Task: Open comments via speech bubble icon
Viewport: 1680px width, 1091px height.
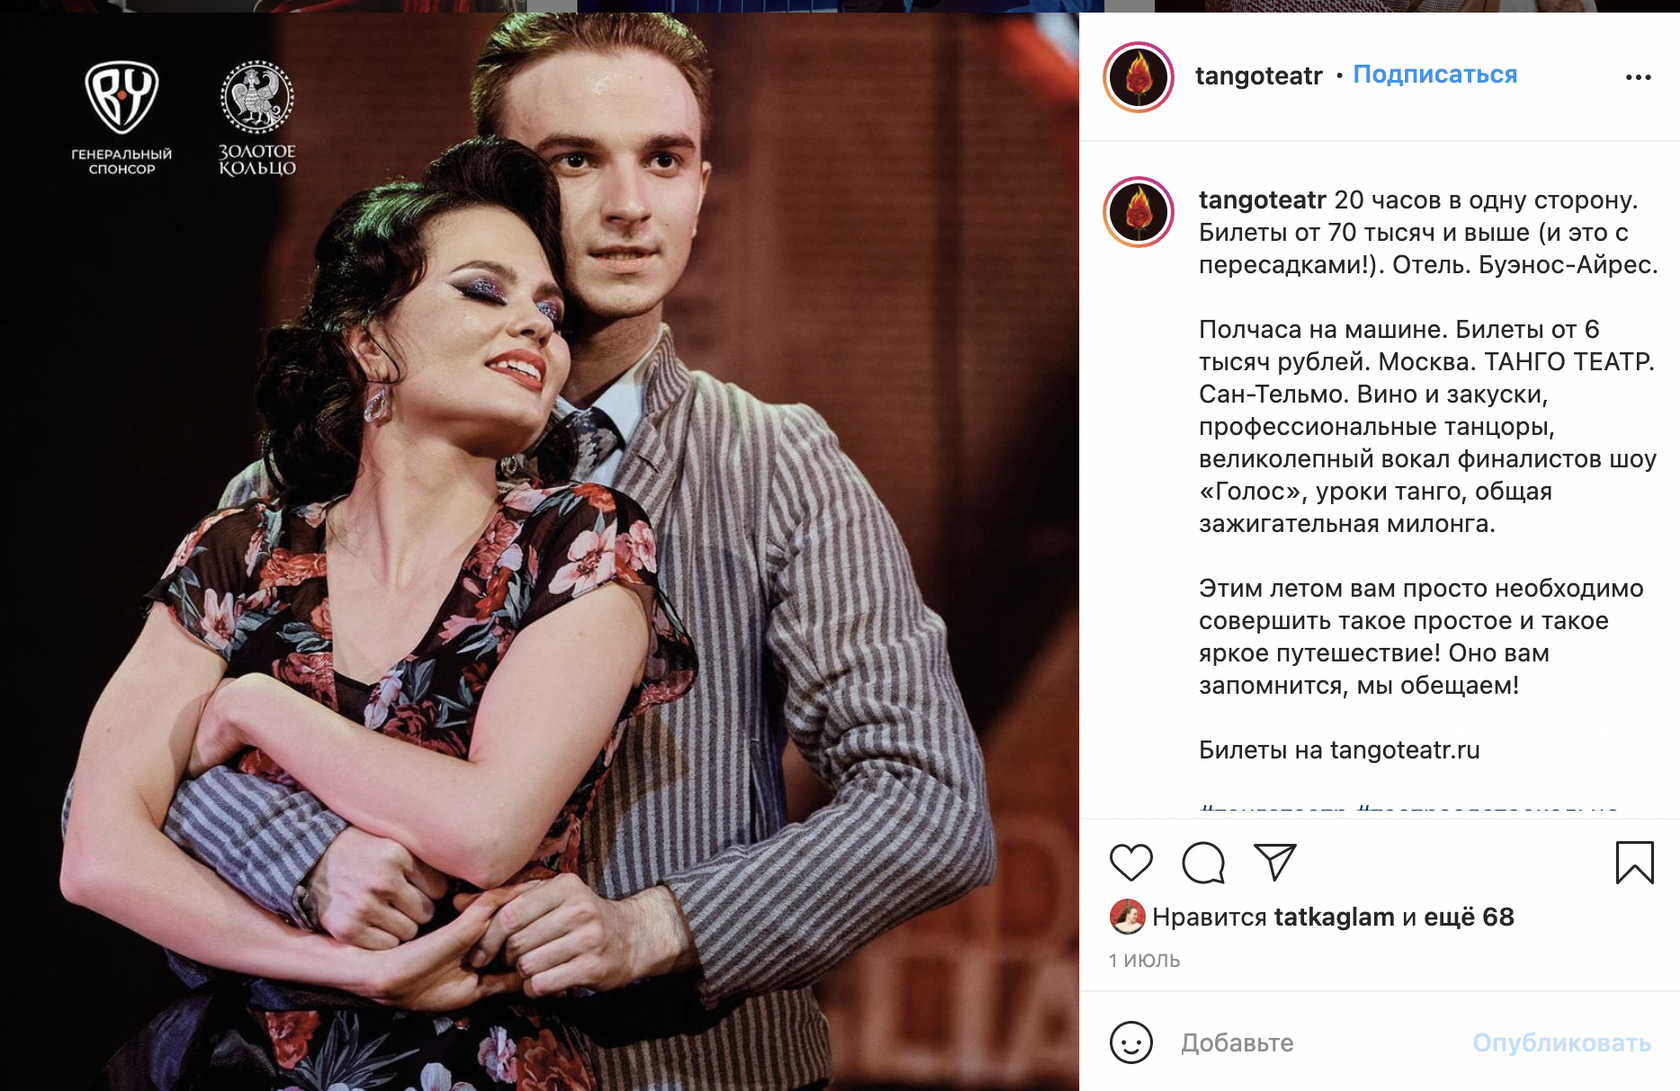Action: point(1203,862)
